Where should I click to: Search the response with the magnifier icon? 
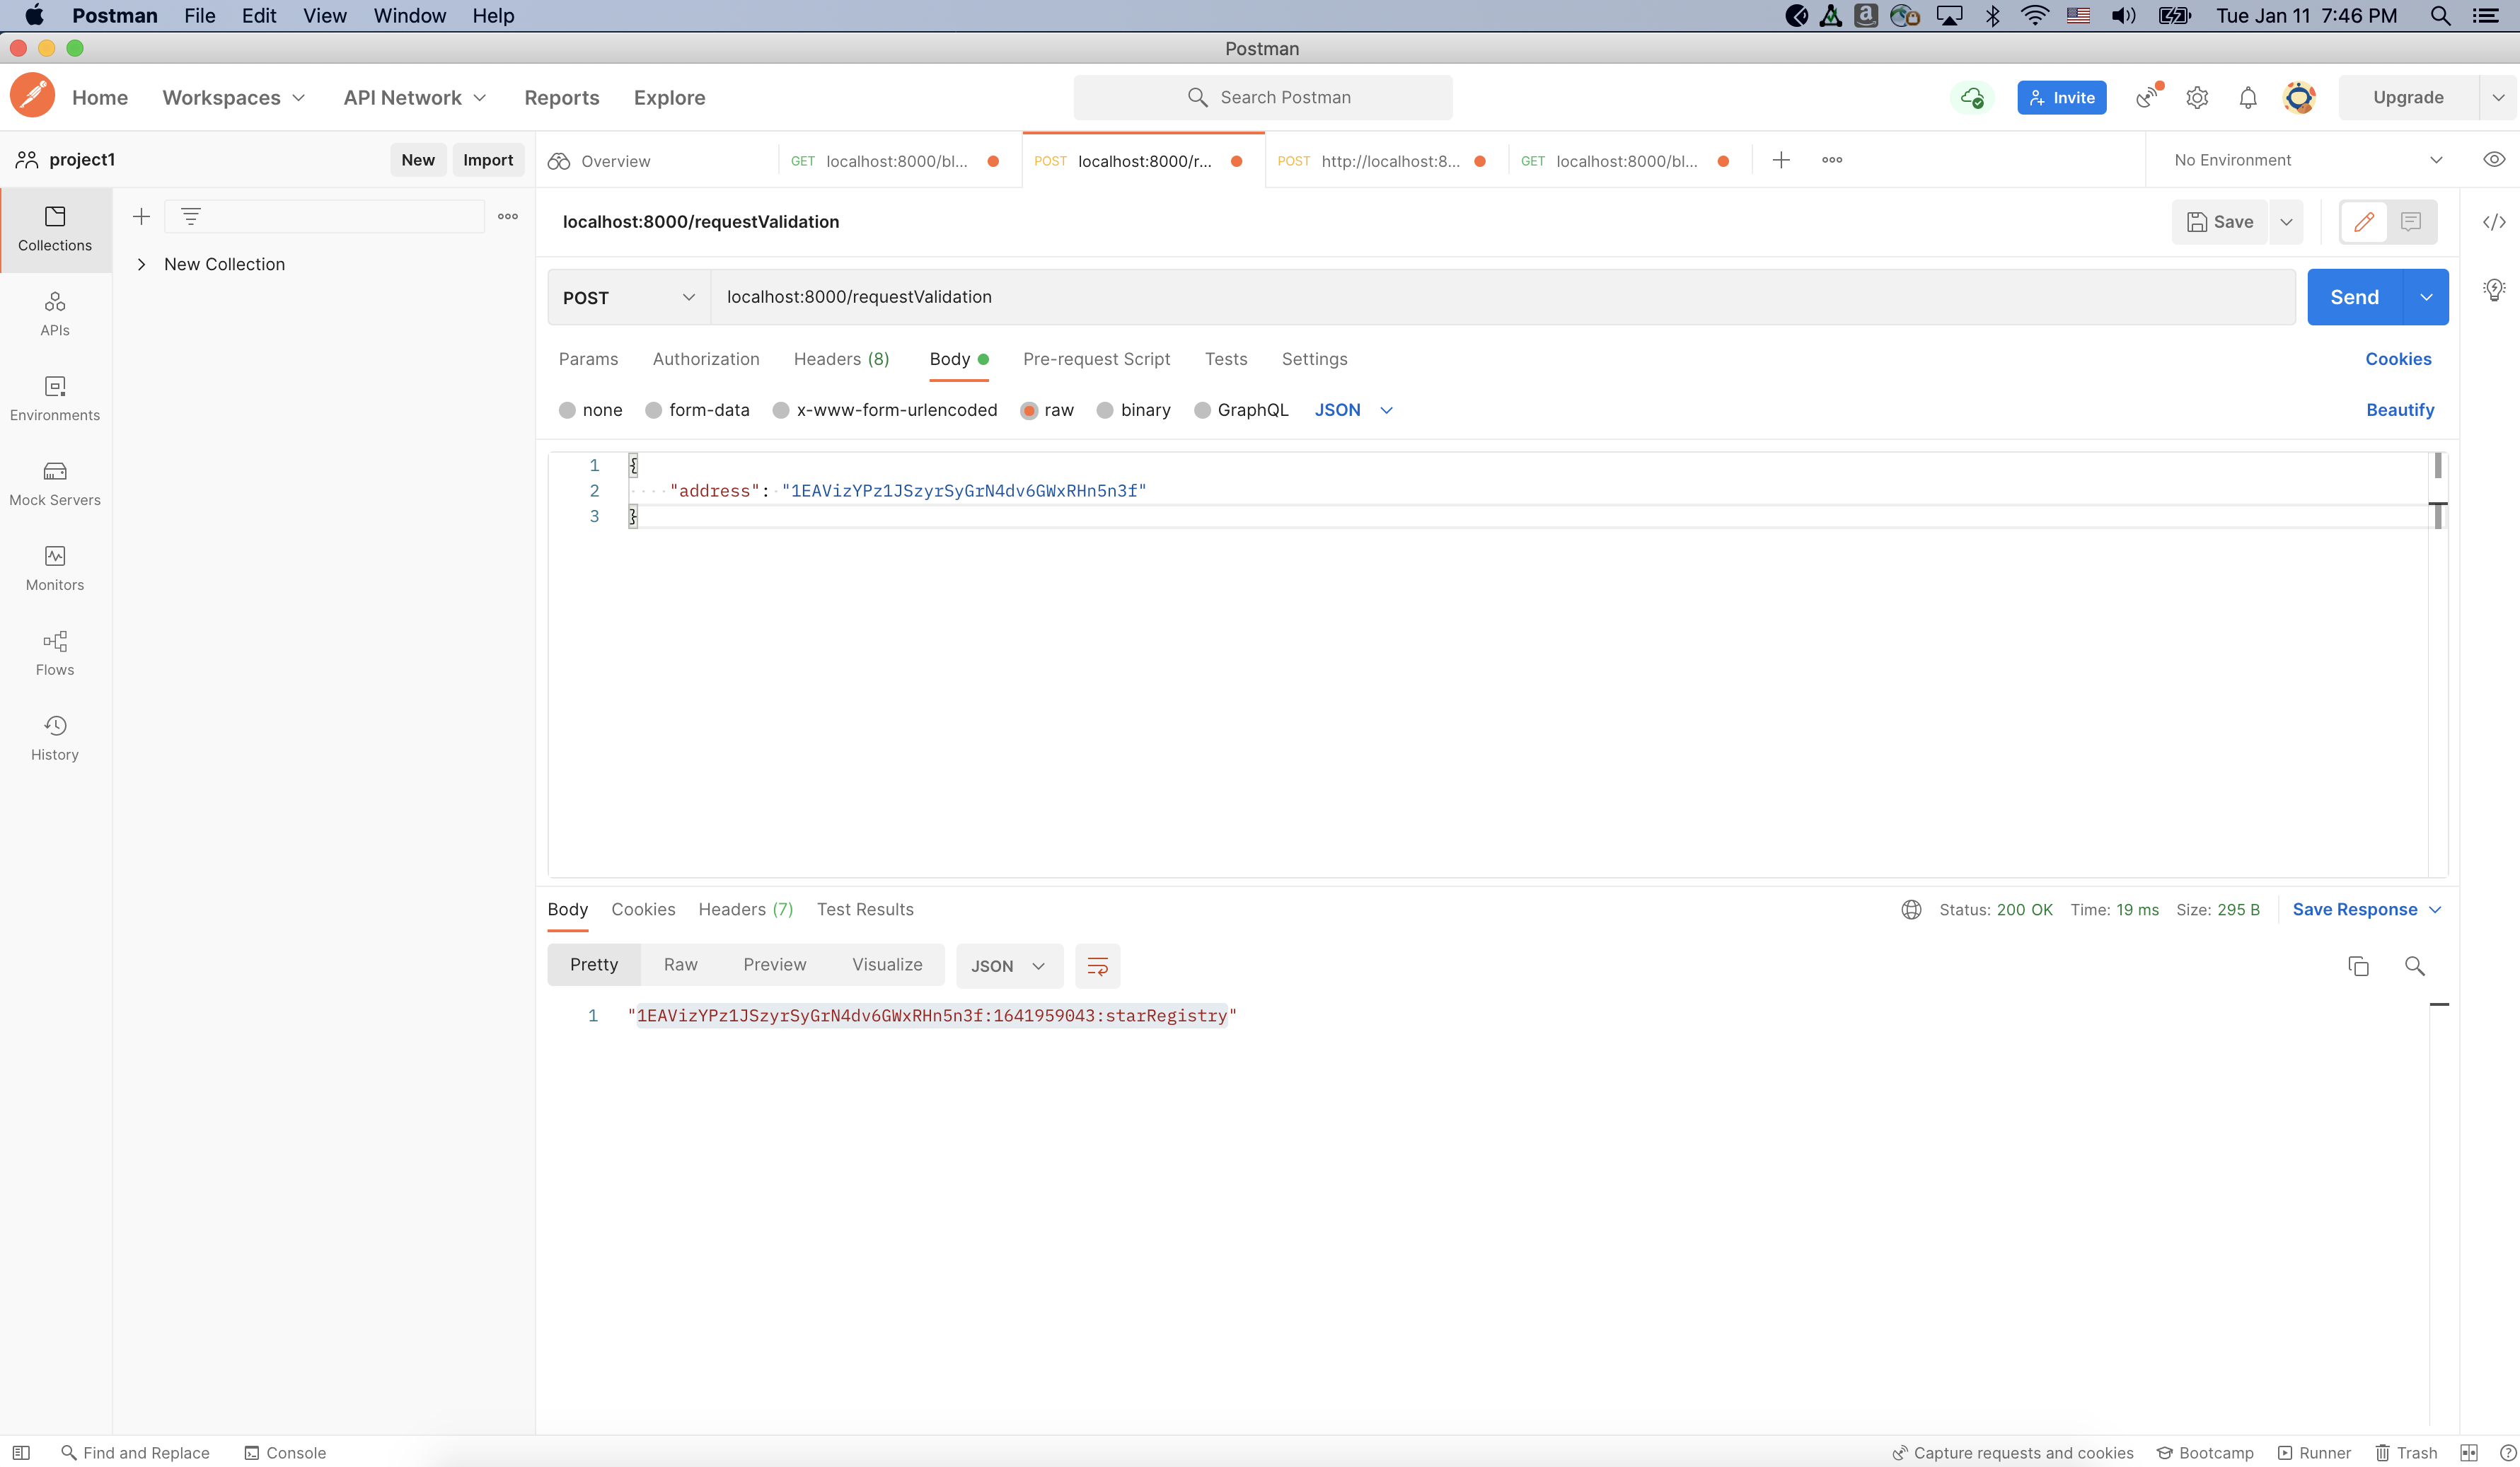pyautogui.click(x=2414, y=966)
